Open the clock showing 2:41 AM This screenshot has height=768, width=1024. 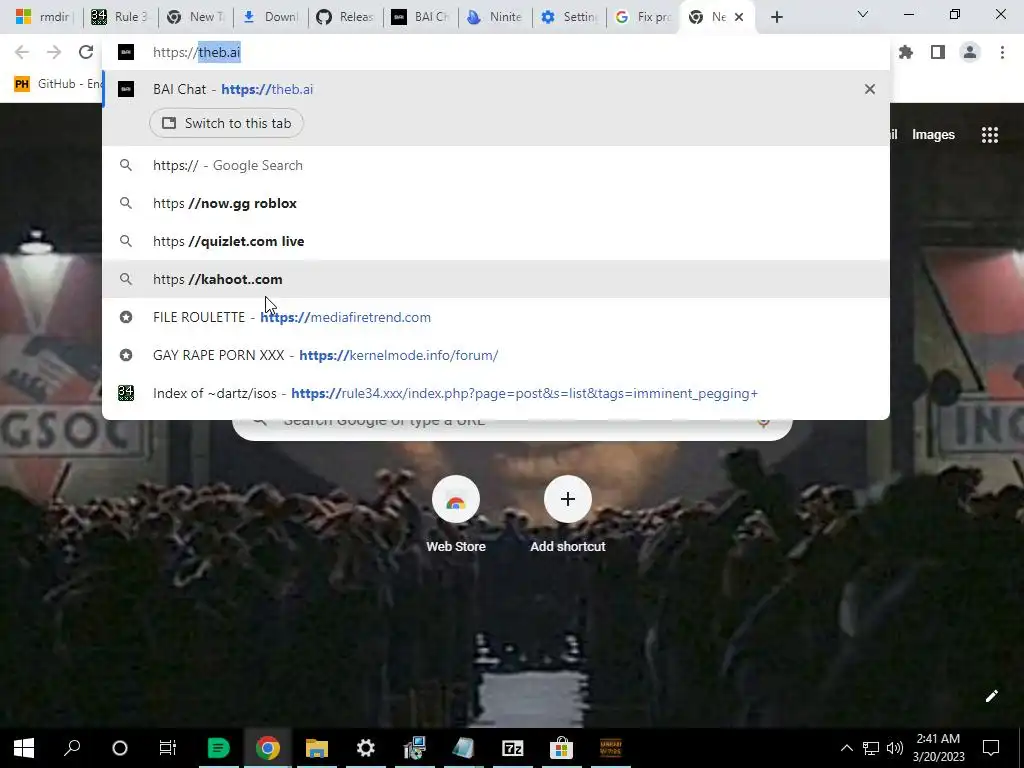[x=938, y=748]
